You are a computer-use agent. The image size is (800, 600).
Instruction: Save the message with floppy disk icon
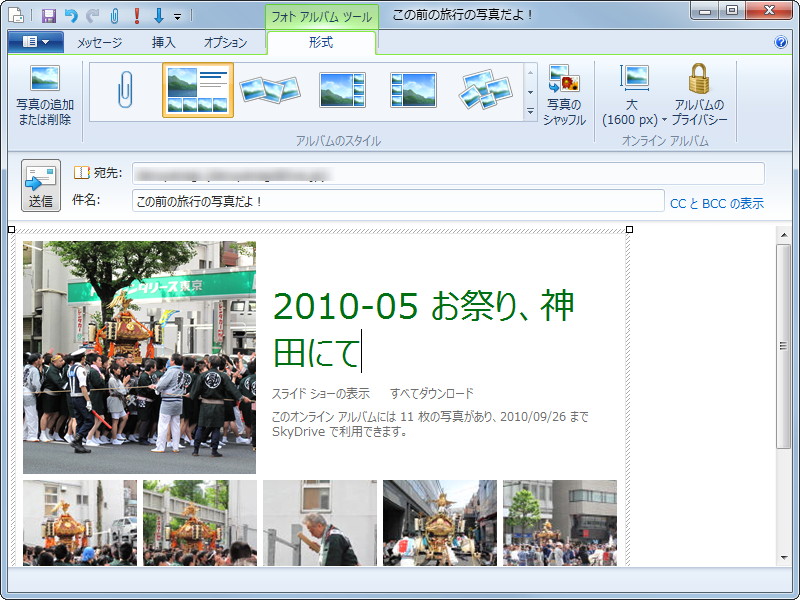click(x=48, y=15)
